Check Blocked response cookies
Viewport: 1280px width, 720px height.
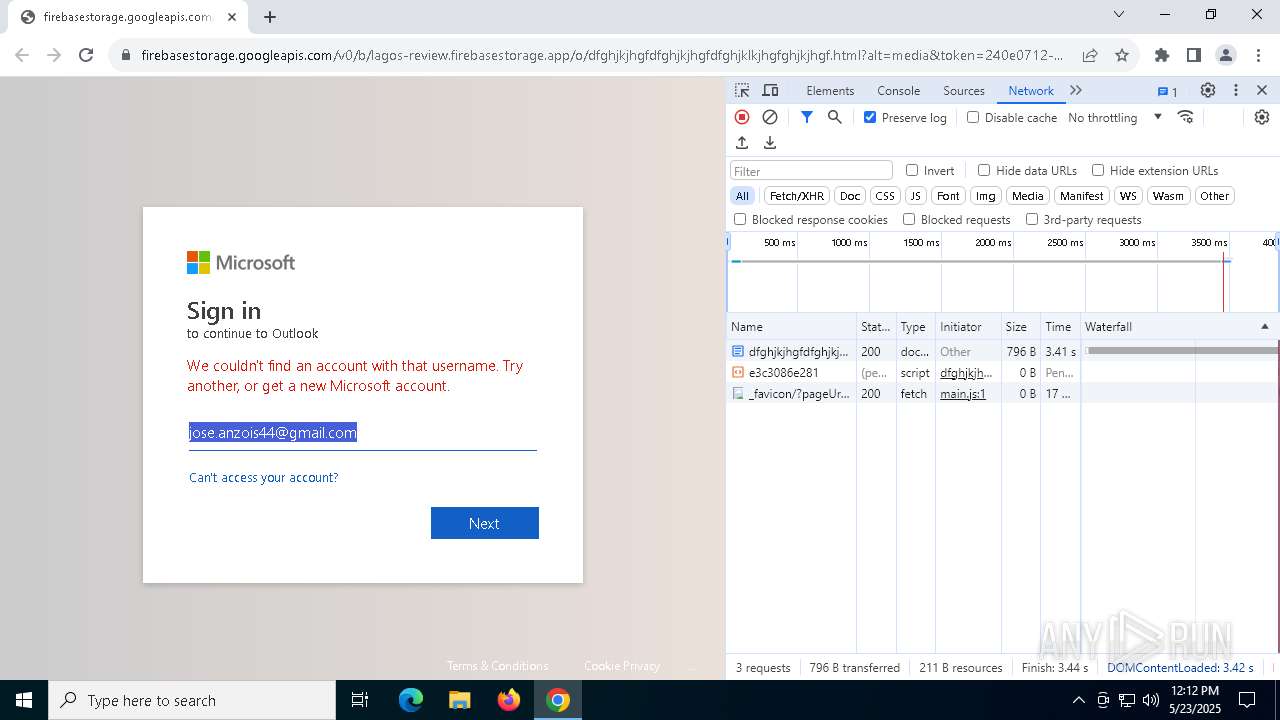click(x=740, y=219)
